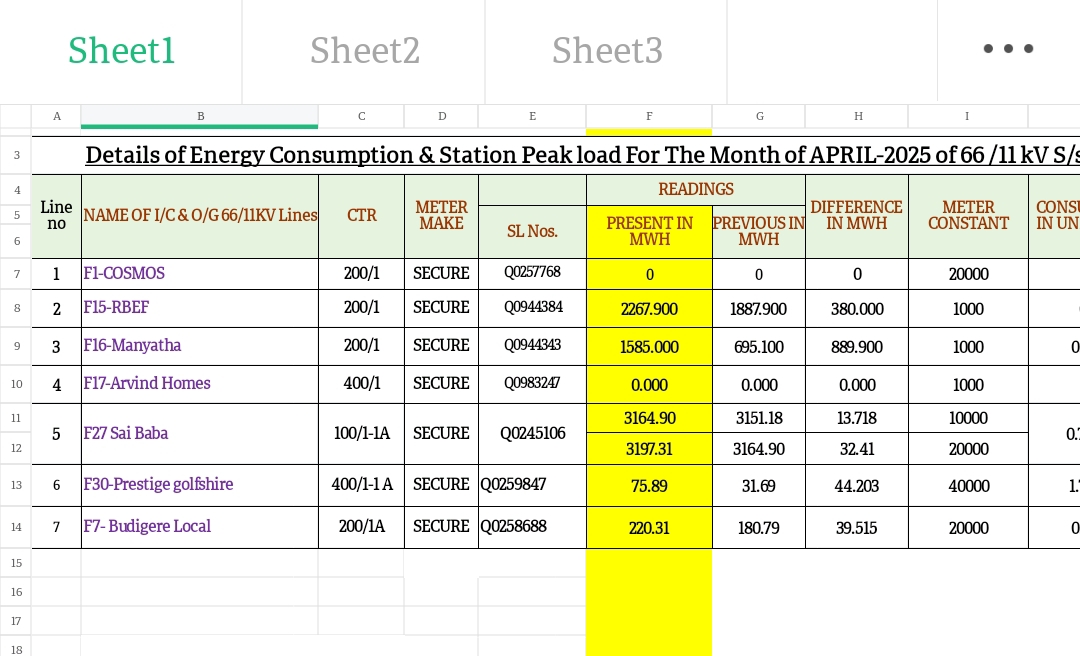Viewport: 1080px width, 656px height.
Task: Click serial number Q0245106
Action: click(x=532, y=434)
